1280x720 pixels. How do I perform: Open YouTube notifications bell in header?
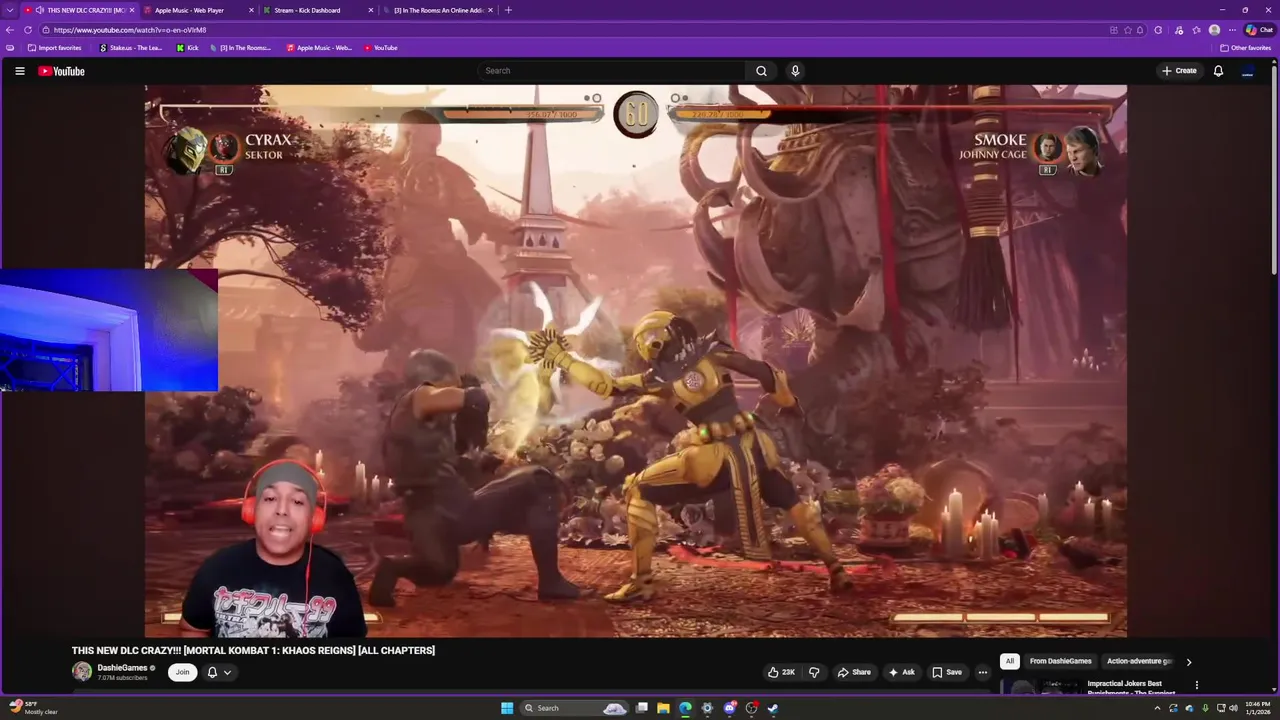tap(1218, 71)
